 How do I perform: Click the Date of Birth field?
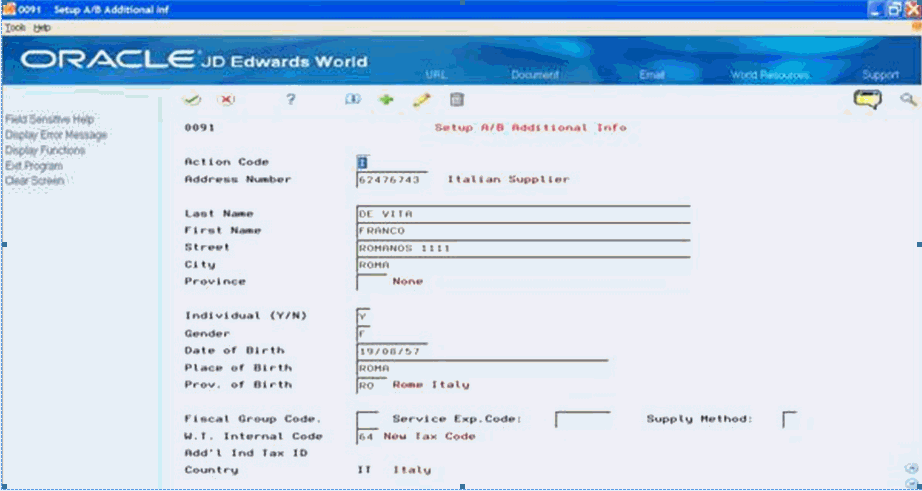click(x=392, y=350)
